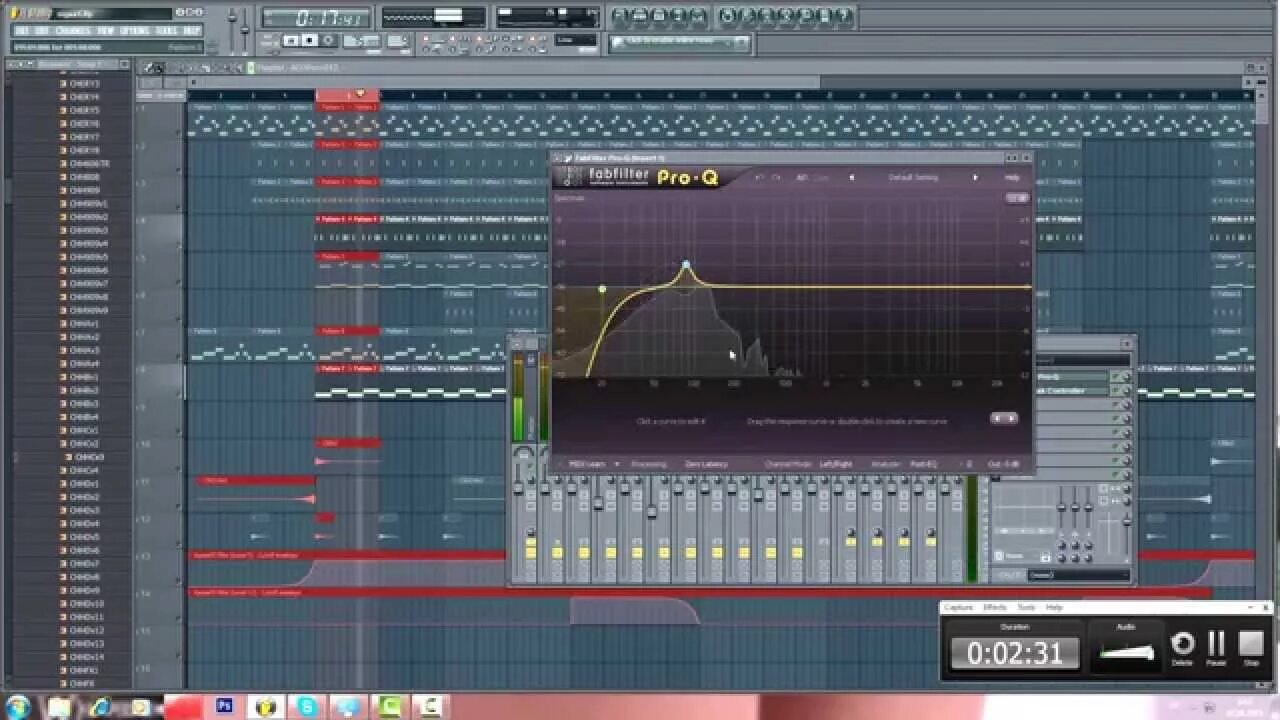Click the Pro-Q Out 0 dB readout

(1004, 464)
